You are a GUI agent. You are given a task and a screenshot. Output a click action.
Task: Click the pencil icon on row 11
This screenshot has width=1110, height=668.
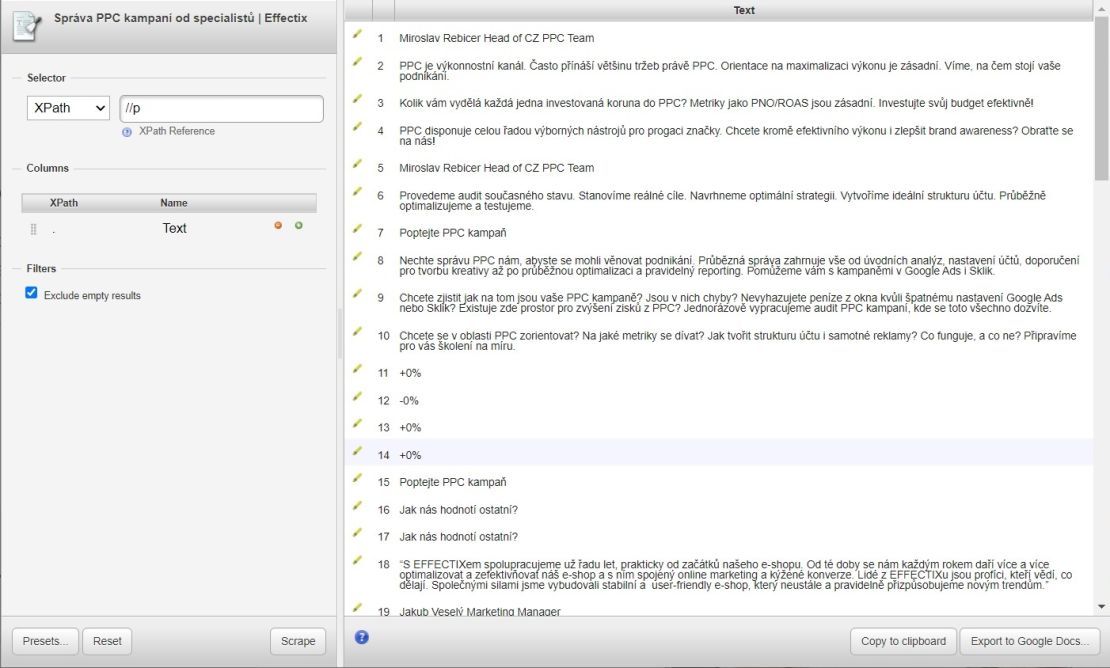click(x=357, y=369)
